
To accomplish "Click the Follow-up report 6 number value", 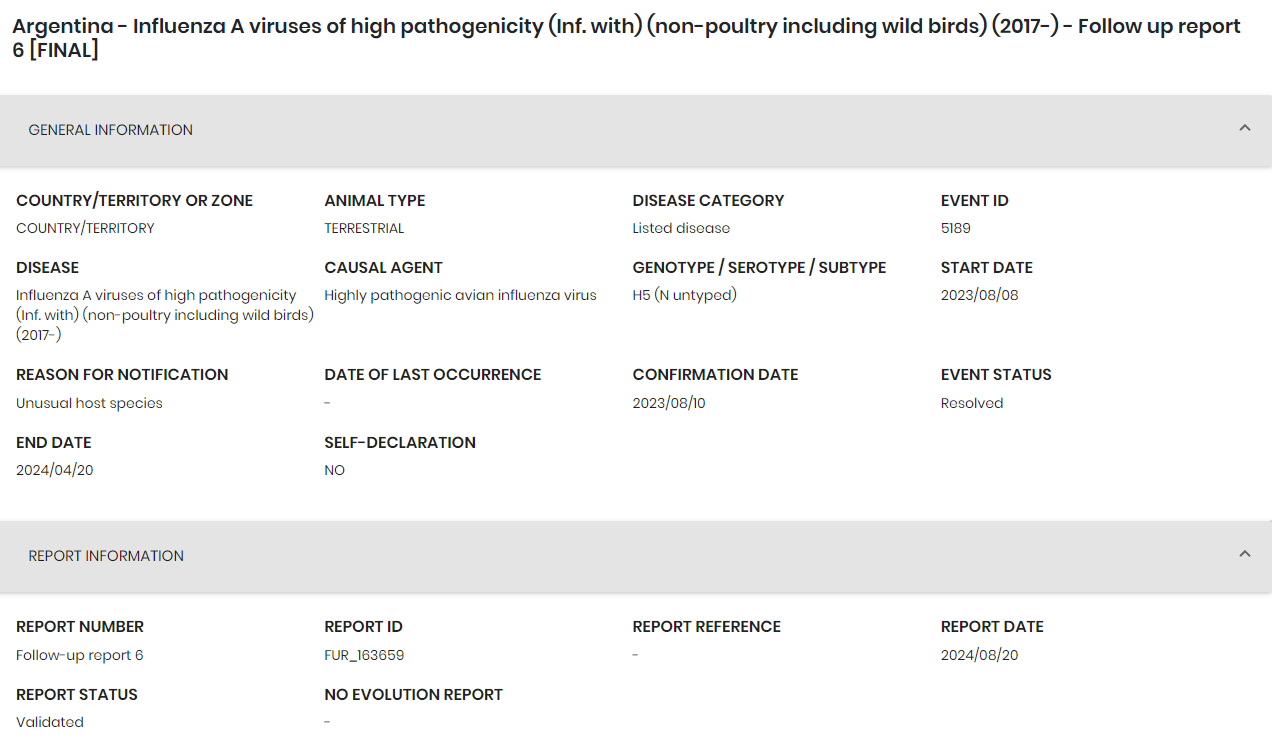I will (80, 655).
